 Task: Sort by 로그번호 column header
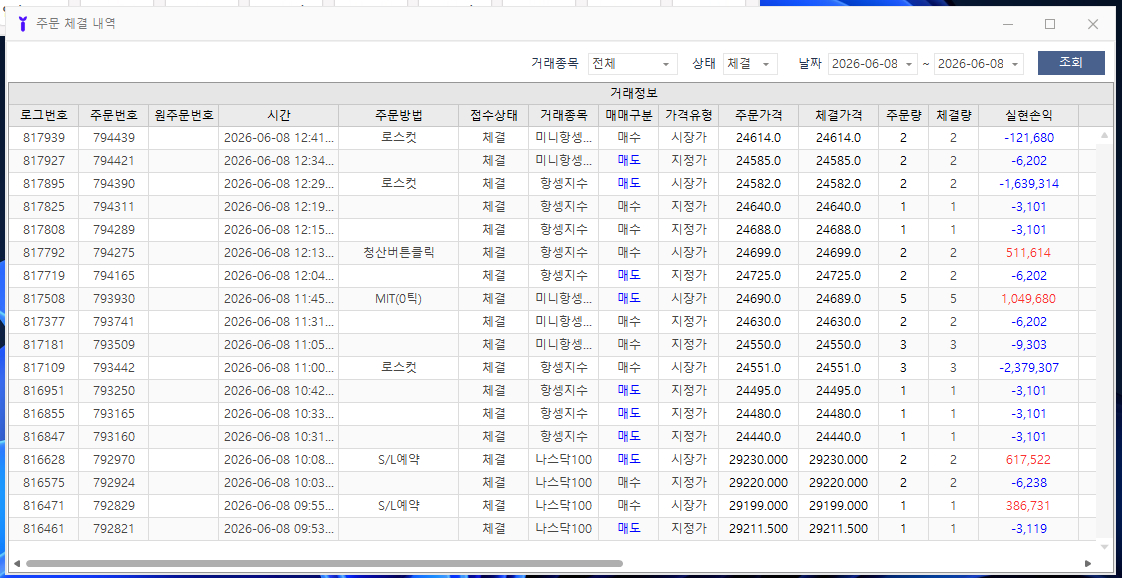[44, 114]
